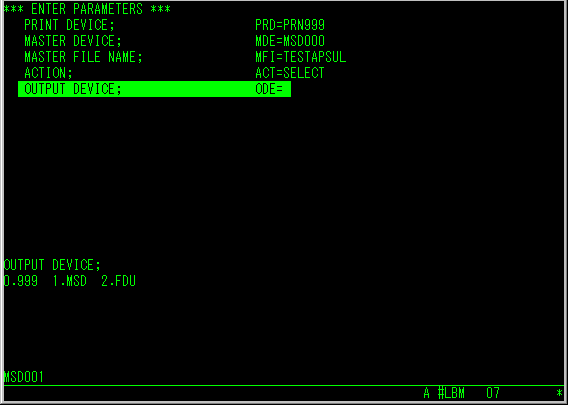The image size is (568, 405).
Task: Click the MASTER DEVICE; label
Action: pyautogui.click(x=73, y=41)
